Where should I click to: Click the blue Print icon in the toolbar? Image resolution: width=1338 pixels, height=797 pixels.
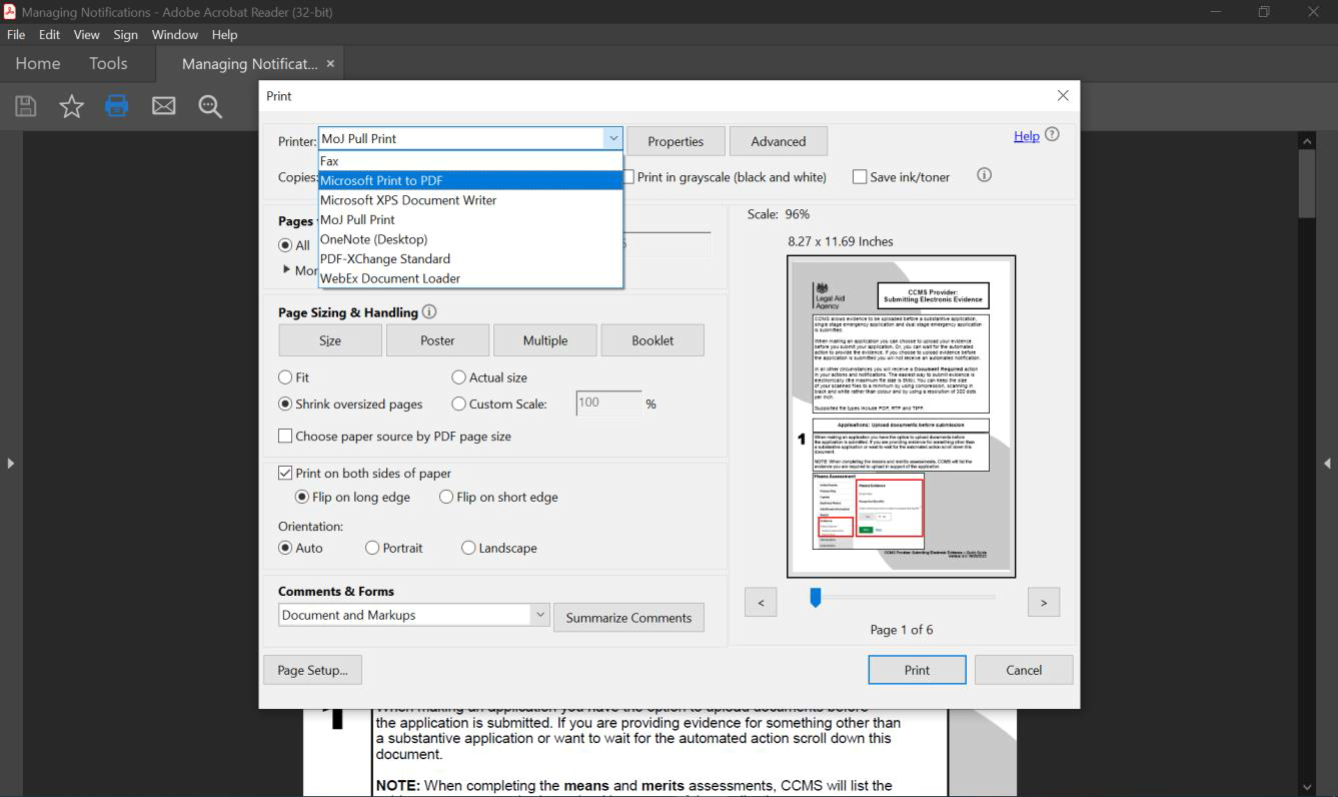click(x=117, y=106)
